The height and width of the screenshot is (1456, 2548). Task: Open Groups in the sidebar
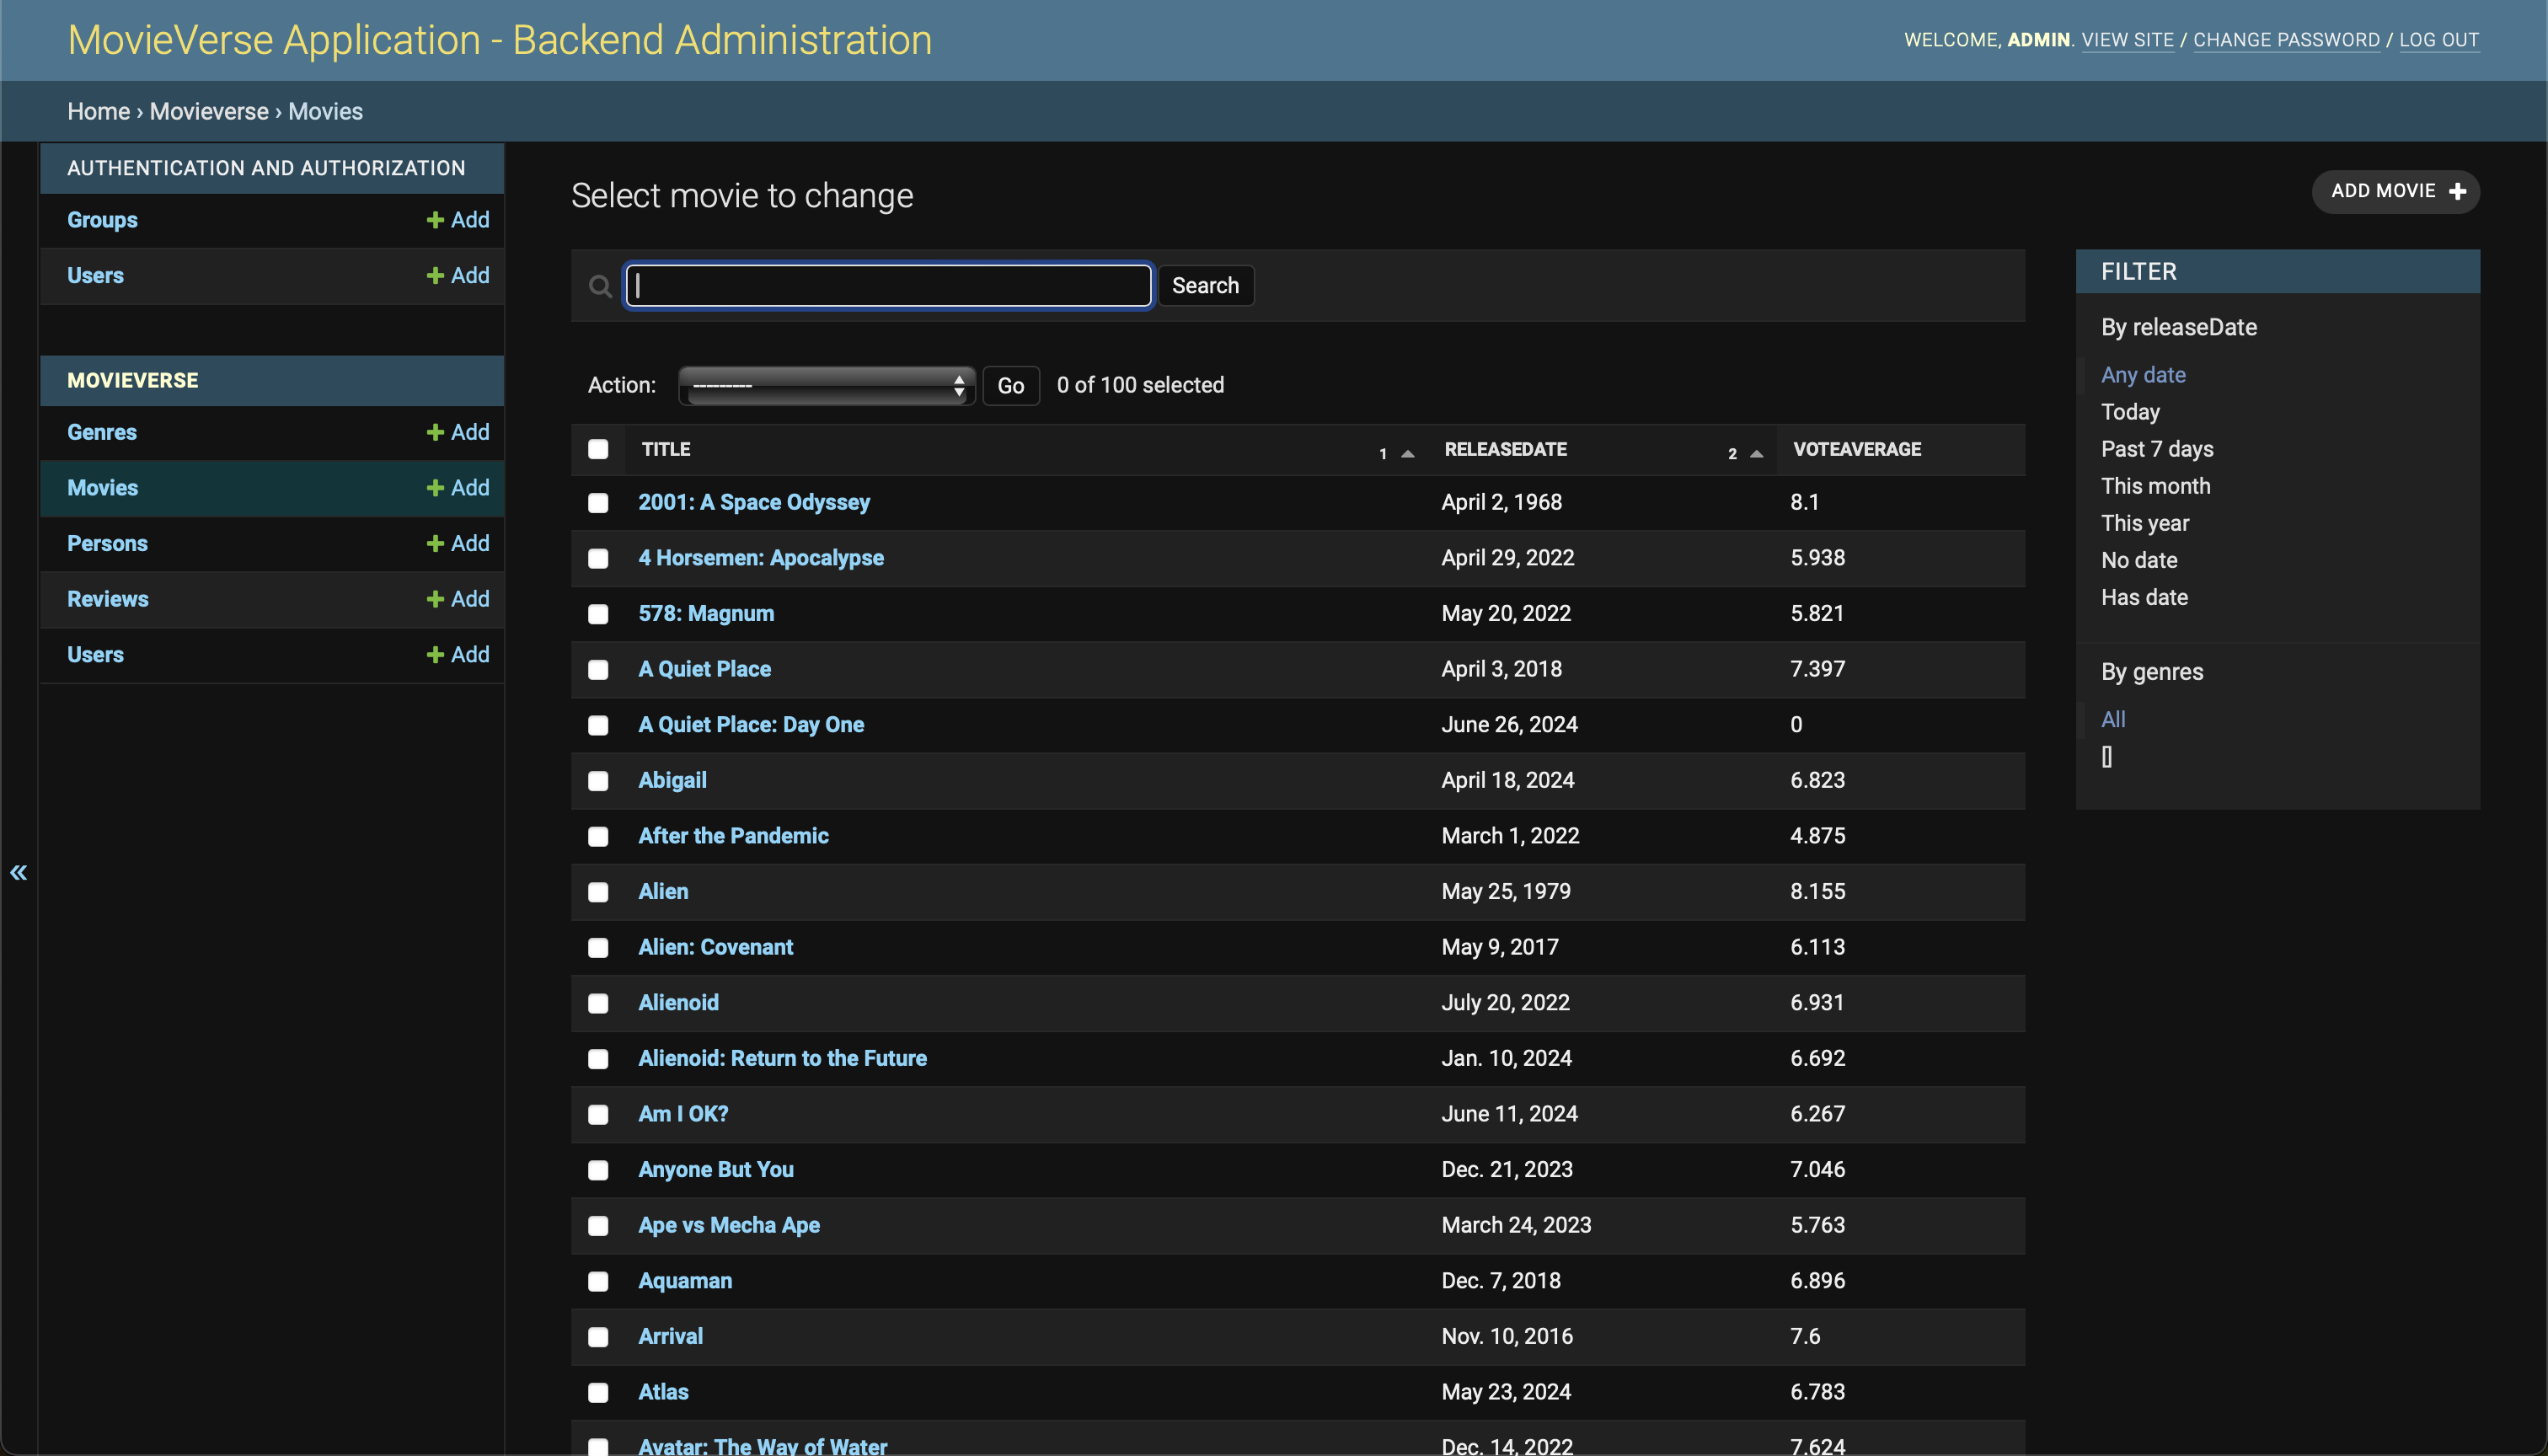point(102,220)
